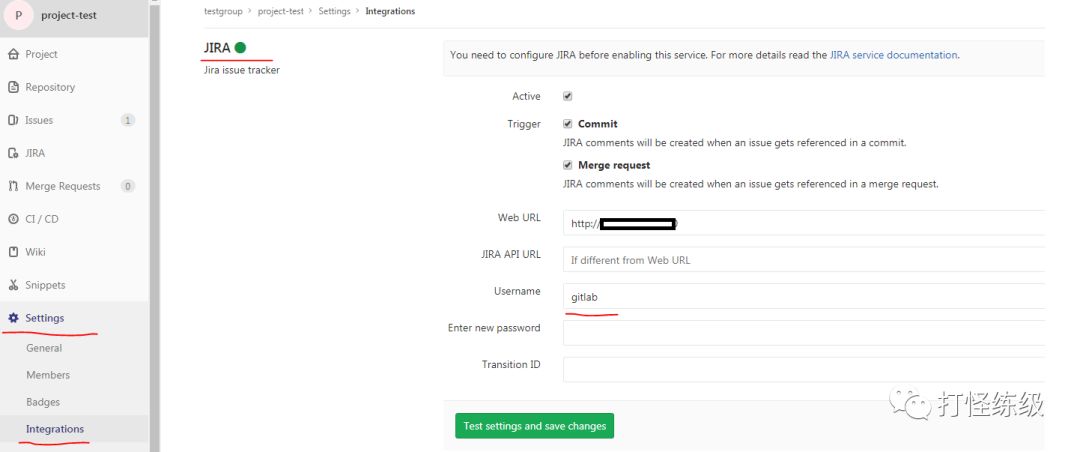Click the Web URL input field
Screen dimensions: 1080x452
[x=804, y=223]
